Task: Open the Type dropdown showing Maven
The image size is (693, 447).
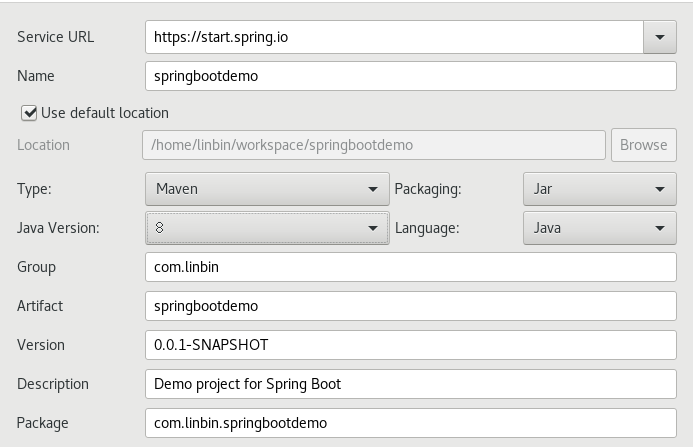Action: tap(266, 188)
